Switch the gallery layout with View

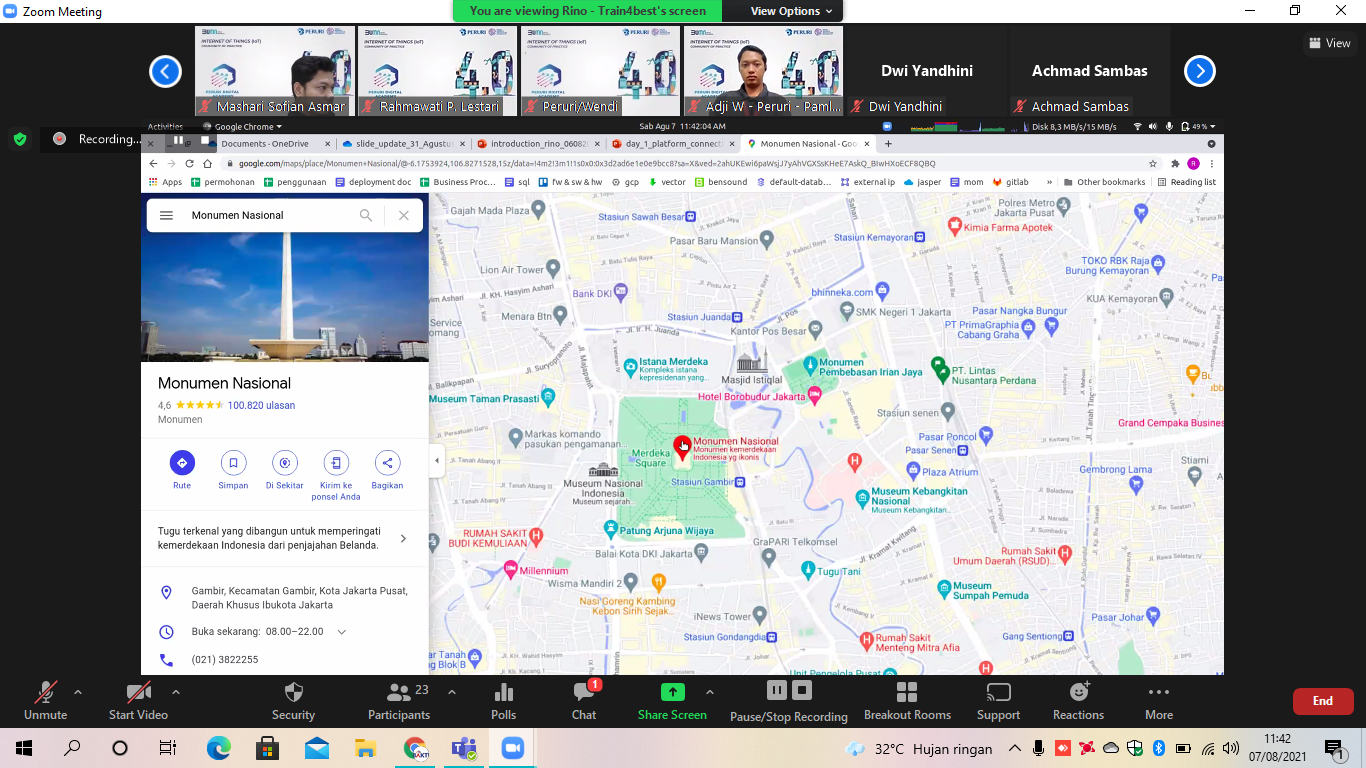(1330, 43)
